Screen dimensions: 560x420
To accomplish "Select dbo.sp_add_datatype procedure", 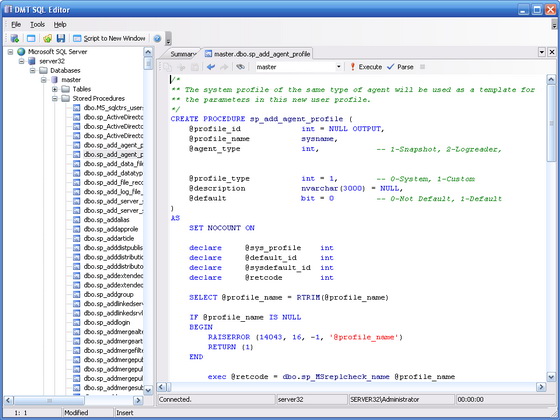I will (x=113, y=173).
